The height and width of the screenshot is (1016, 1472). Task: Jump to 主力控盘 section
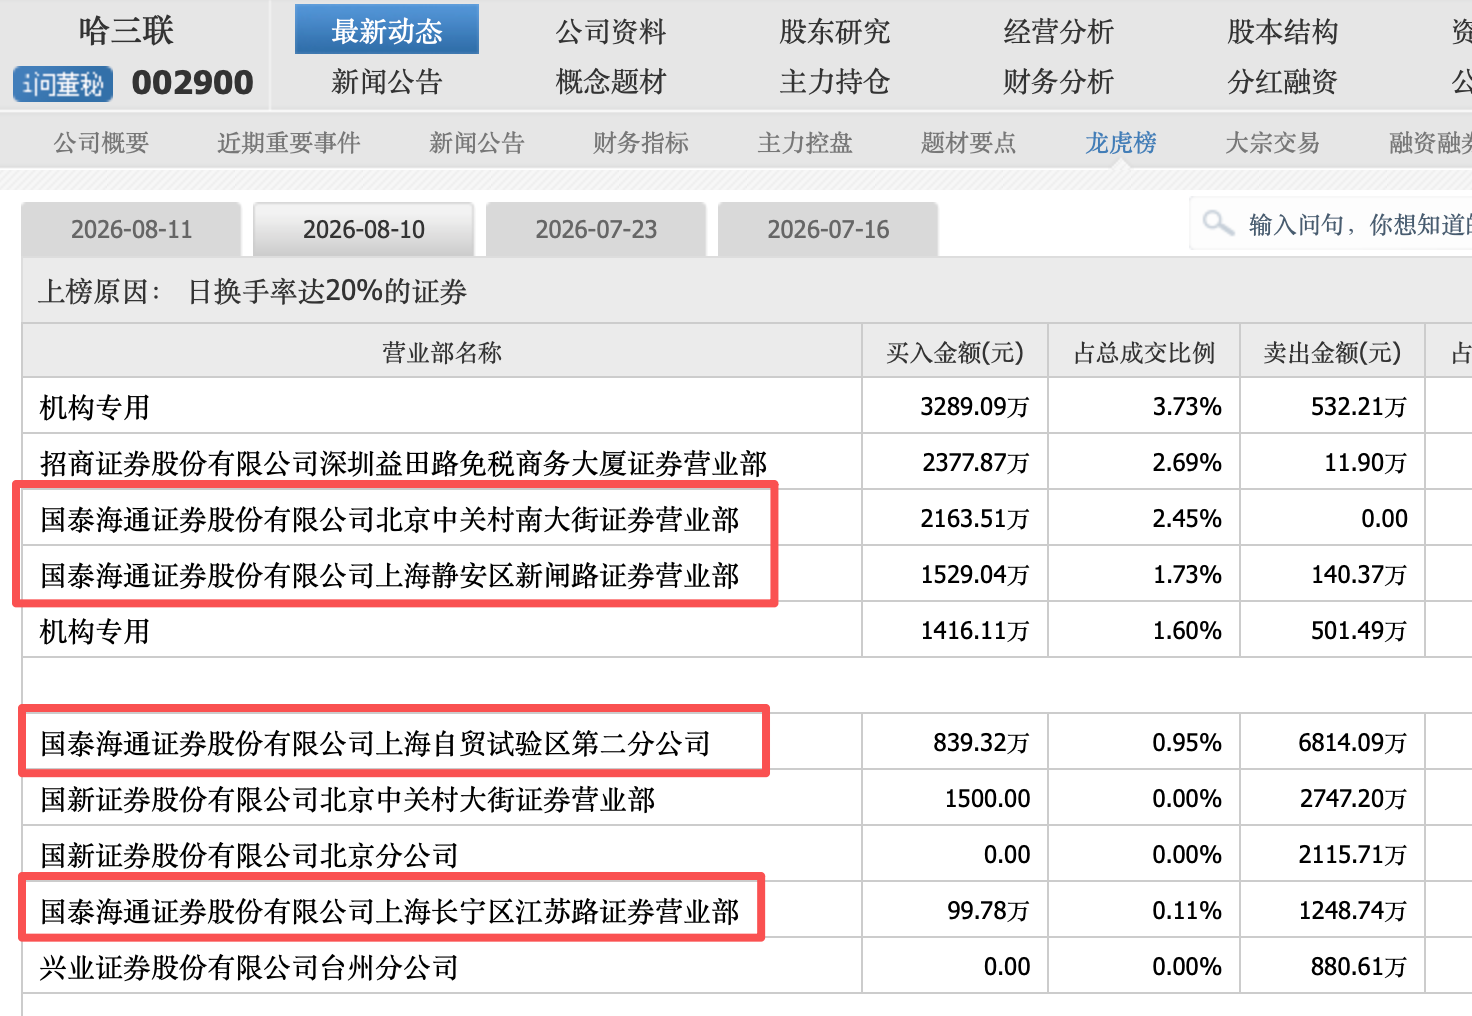click(805, 143)
